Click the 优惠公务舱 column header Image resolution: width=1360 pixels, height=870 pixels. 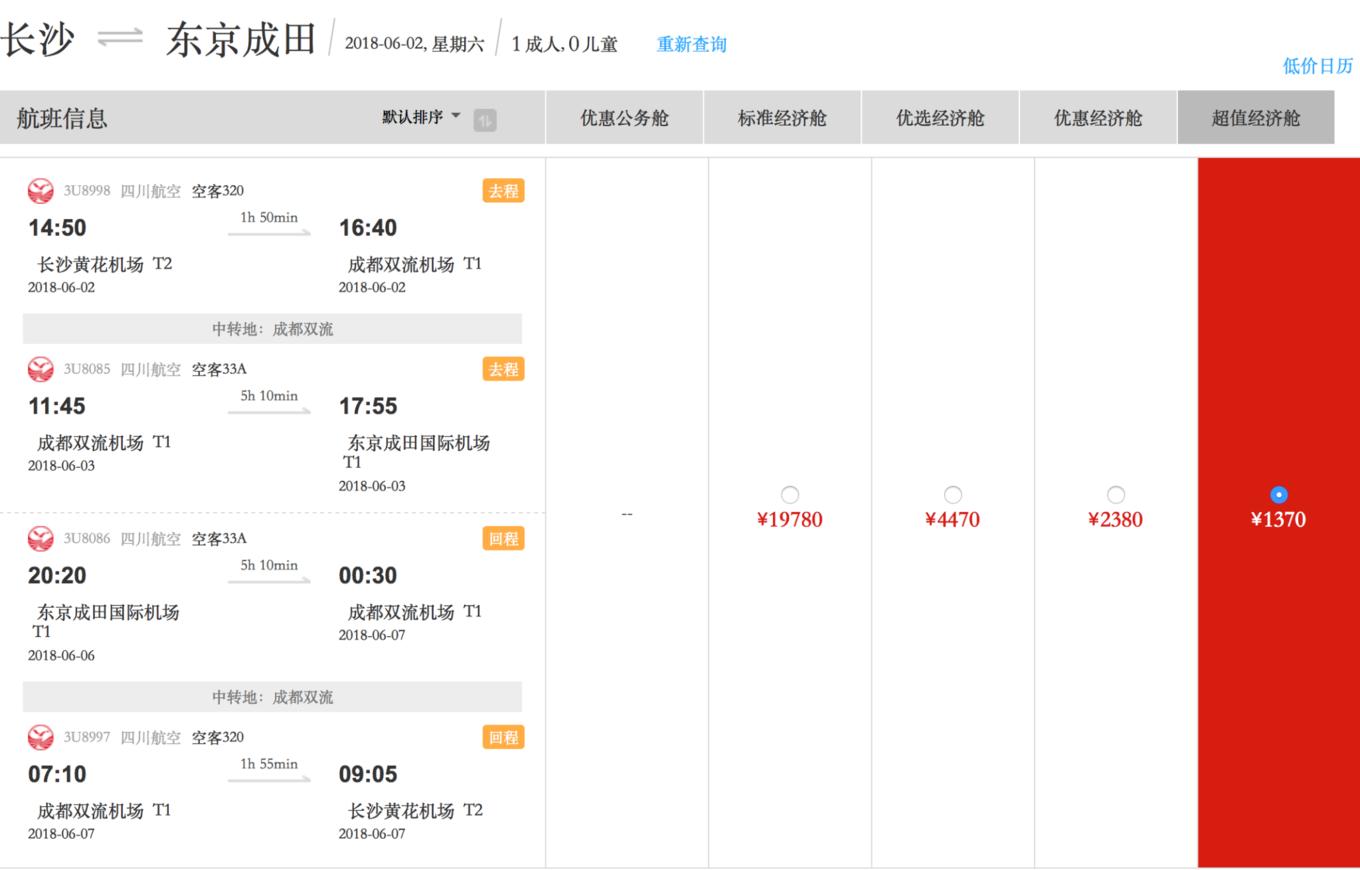(x=624, y=116)
